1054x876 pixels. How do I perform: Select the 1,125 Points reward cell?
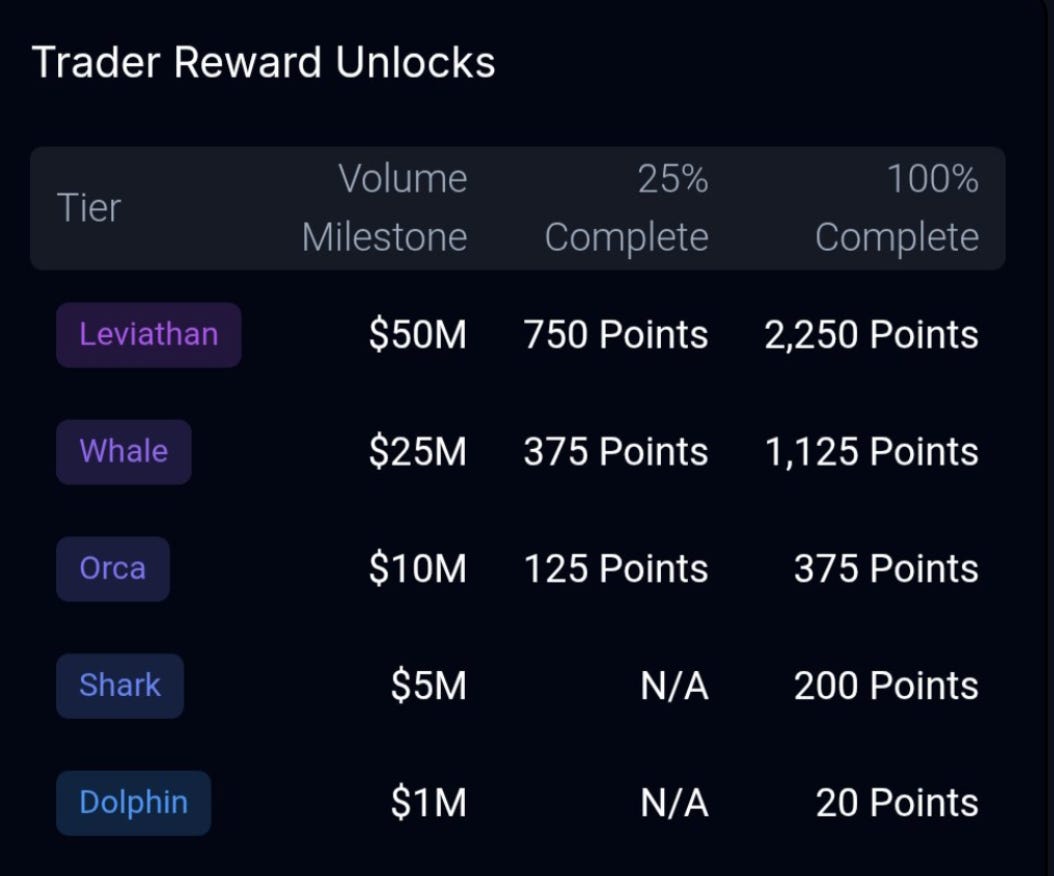(x=872, y=451)
